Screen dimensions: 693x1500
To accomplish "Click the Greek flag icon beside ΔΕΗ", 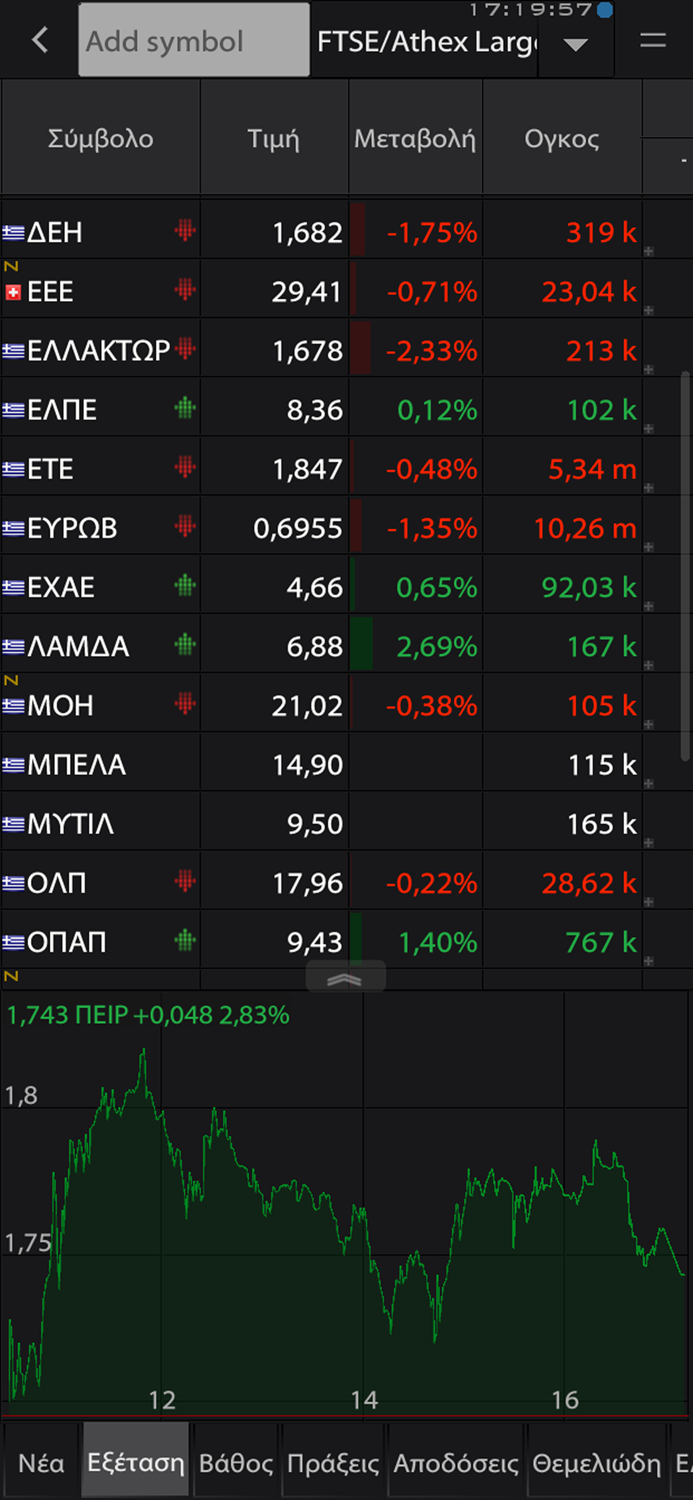I will [11, 231].
